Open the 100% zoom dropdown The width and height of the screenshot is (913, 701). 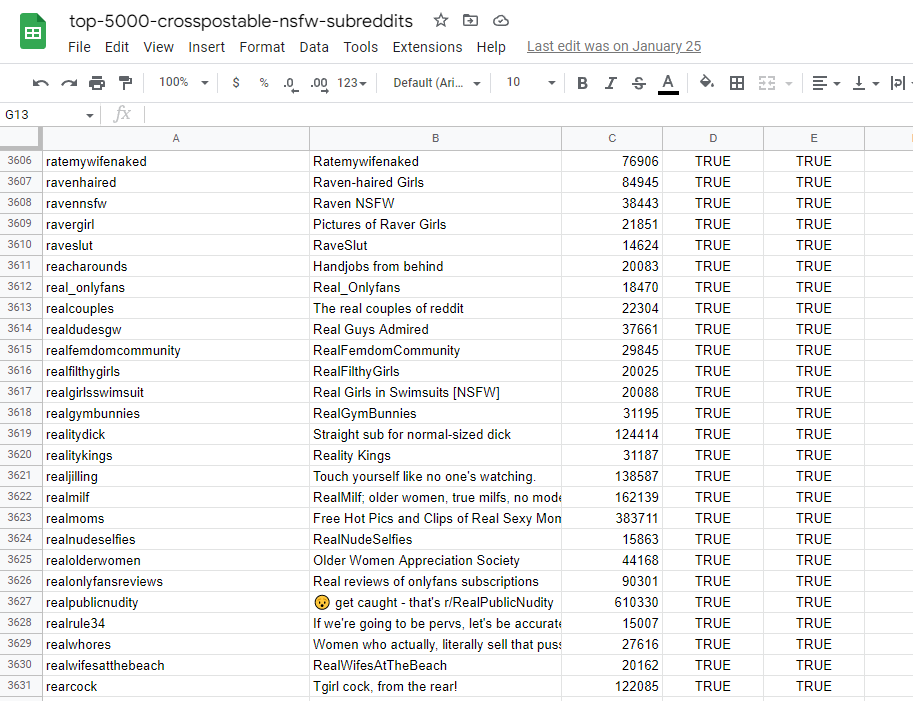pyautogui.click(x=183, y=83)
